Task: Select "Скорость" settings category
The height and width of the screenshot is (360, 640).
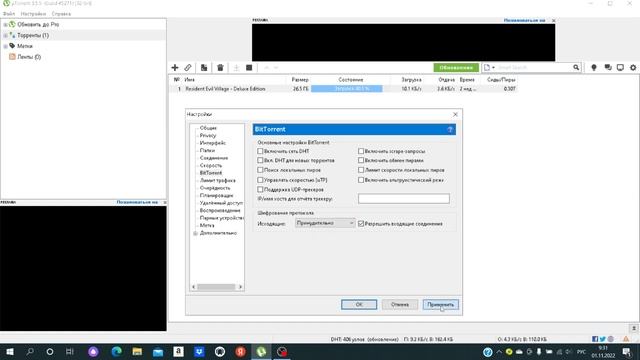Action: 211,165
